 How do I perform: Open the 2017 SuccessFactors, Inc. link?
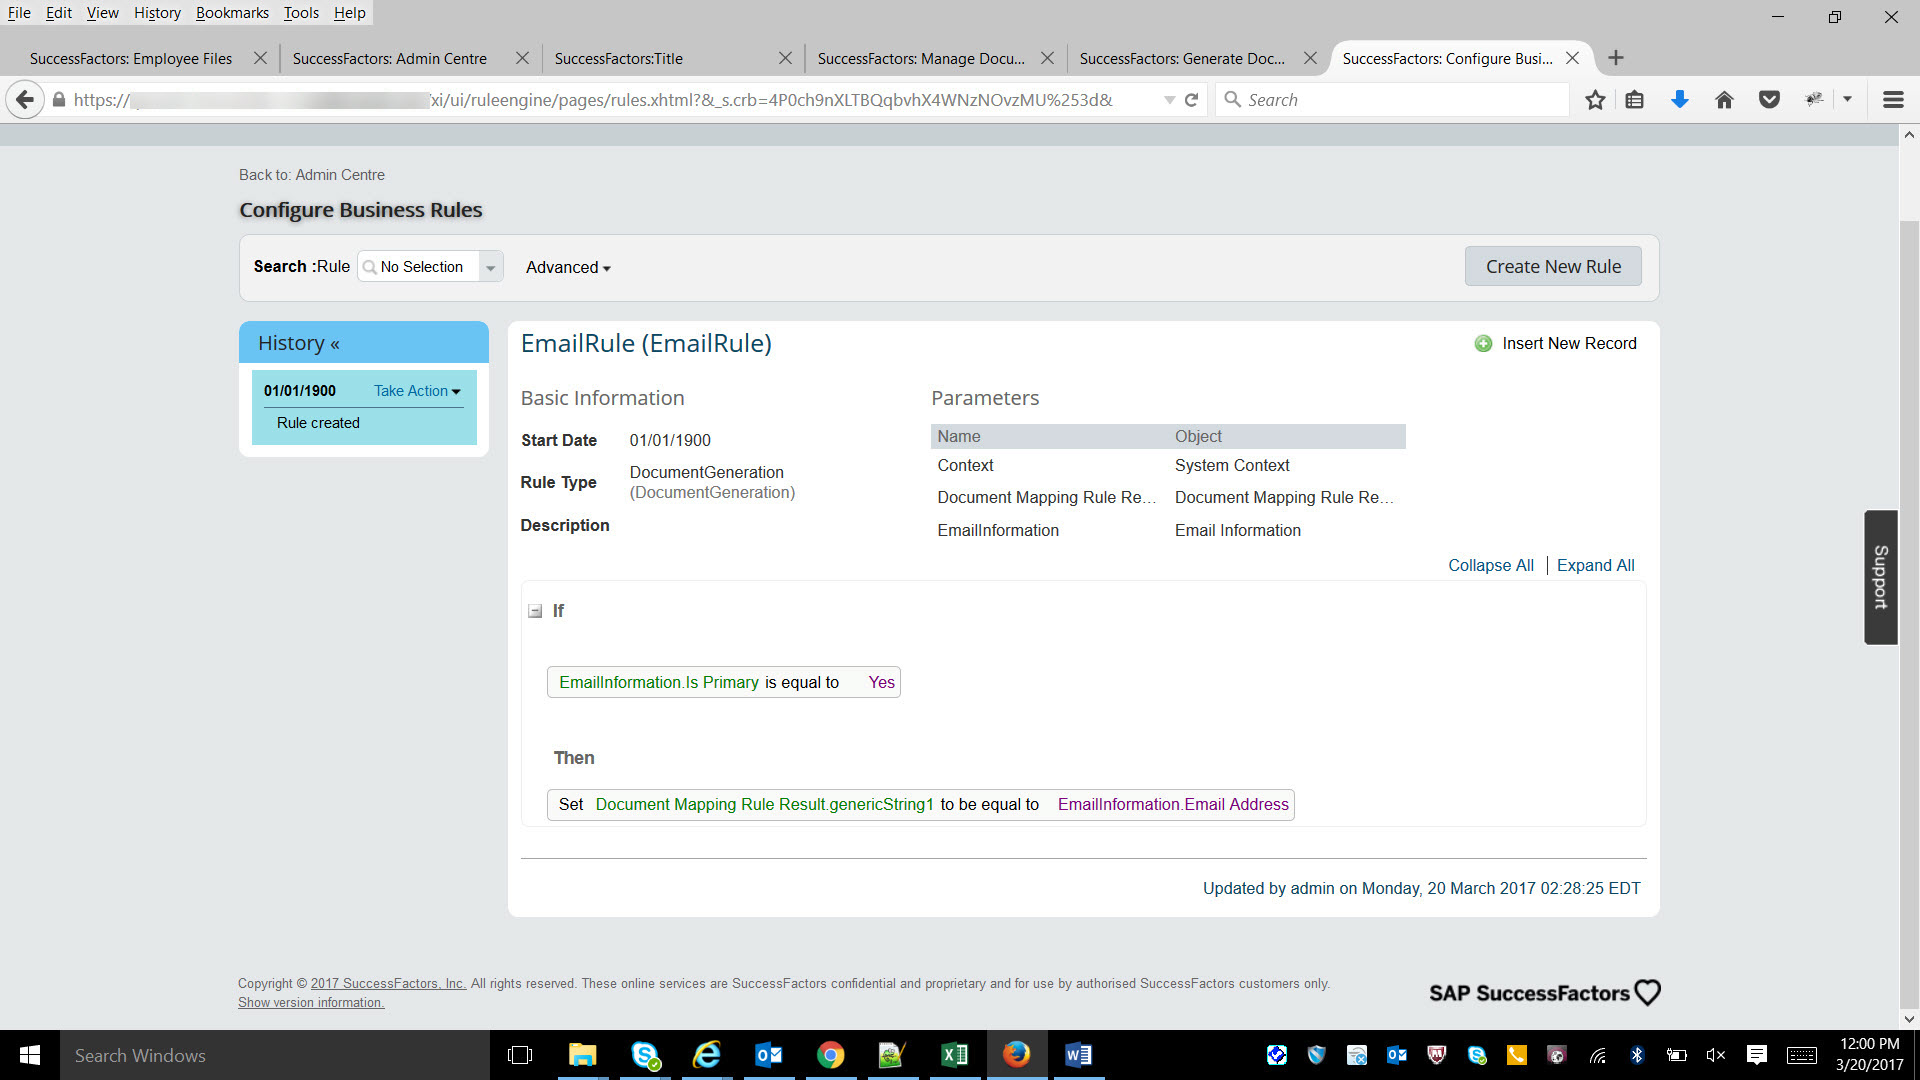388,984
